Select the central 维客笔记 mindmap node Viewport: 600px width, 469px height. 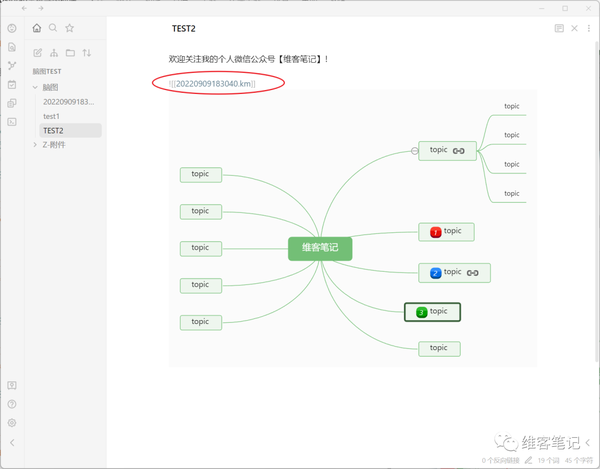coord(321,247)
